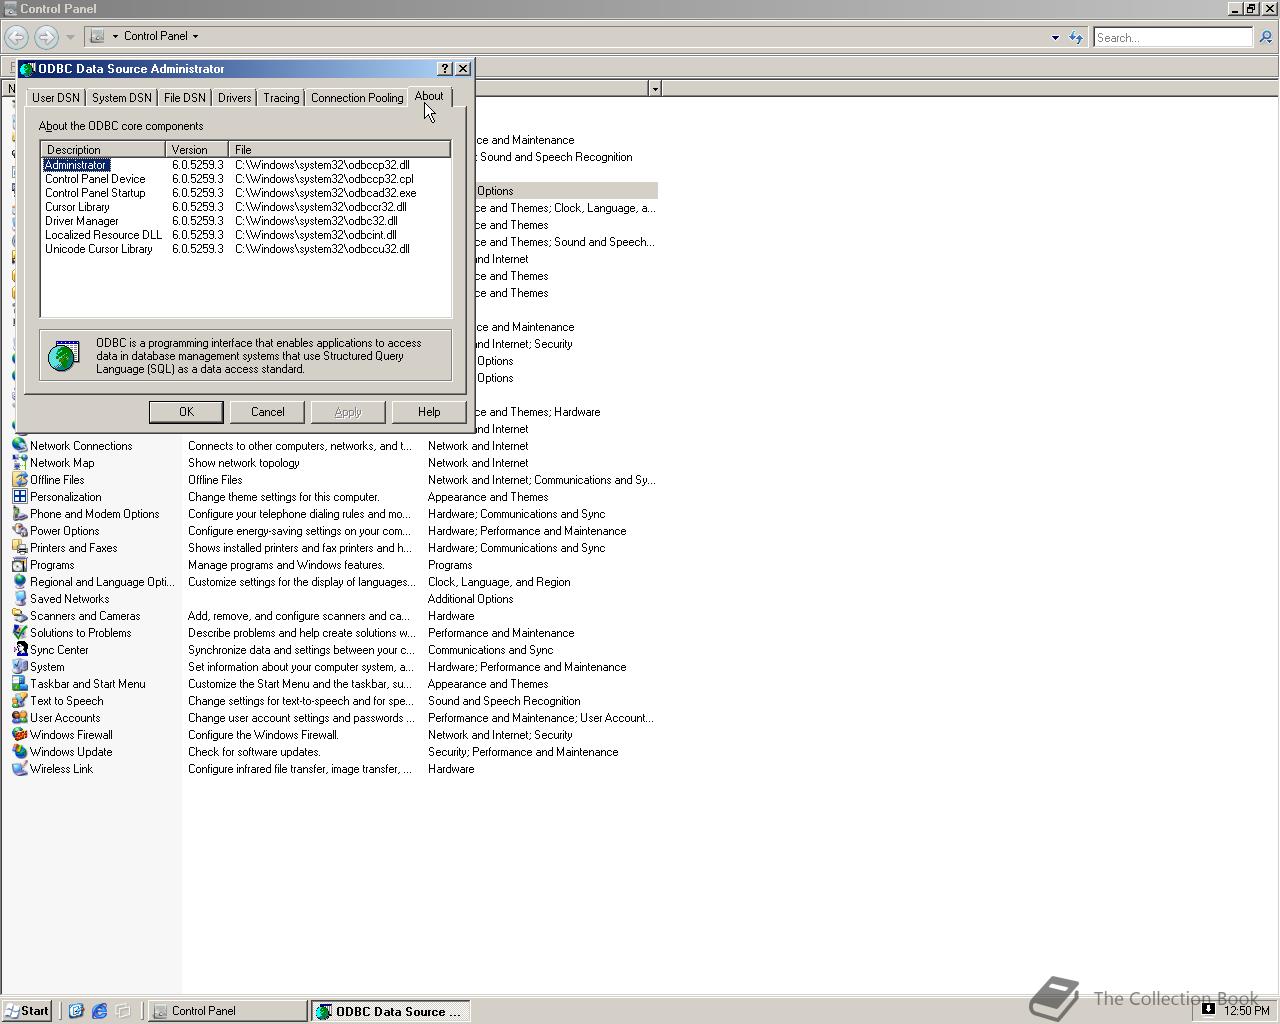Sort components by Description column header
The image size is (1280, 1024).
point(103,150)
